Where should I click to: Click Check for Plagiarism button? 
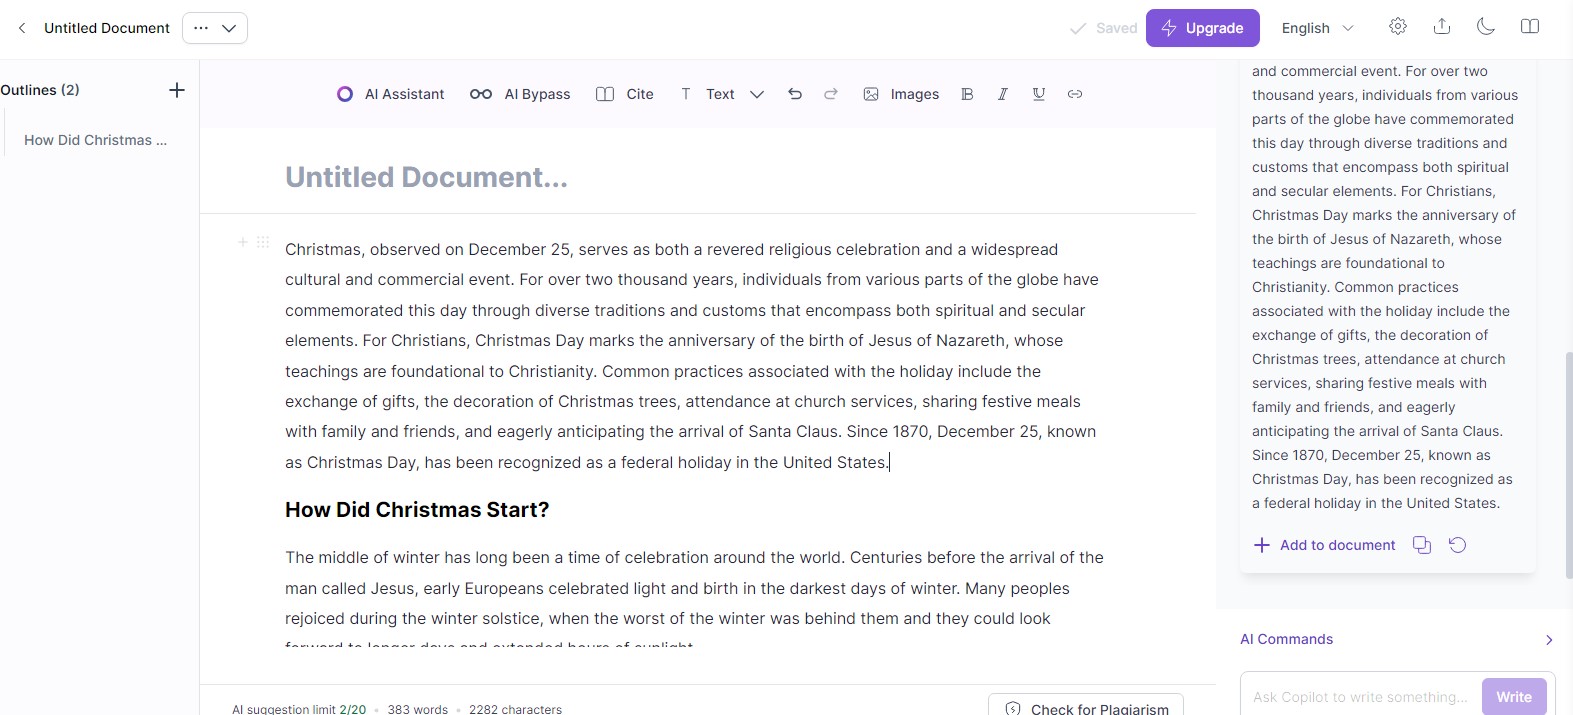coord(1086,706)
